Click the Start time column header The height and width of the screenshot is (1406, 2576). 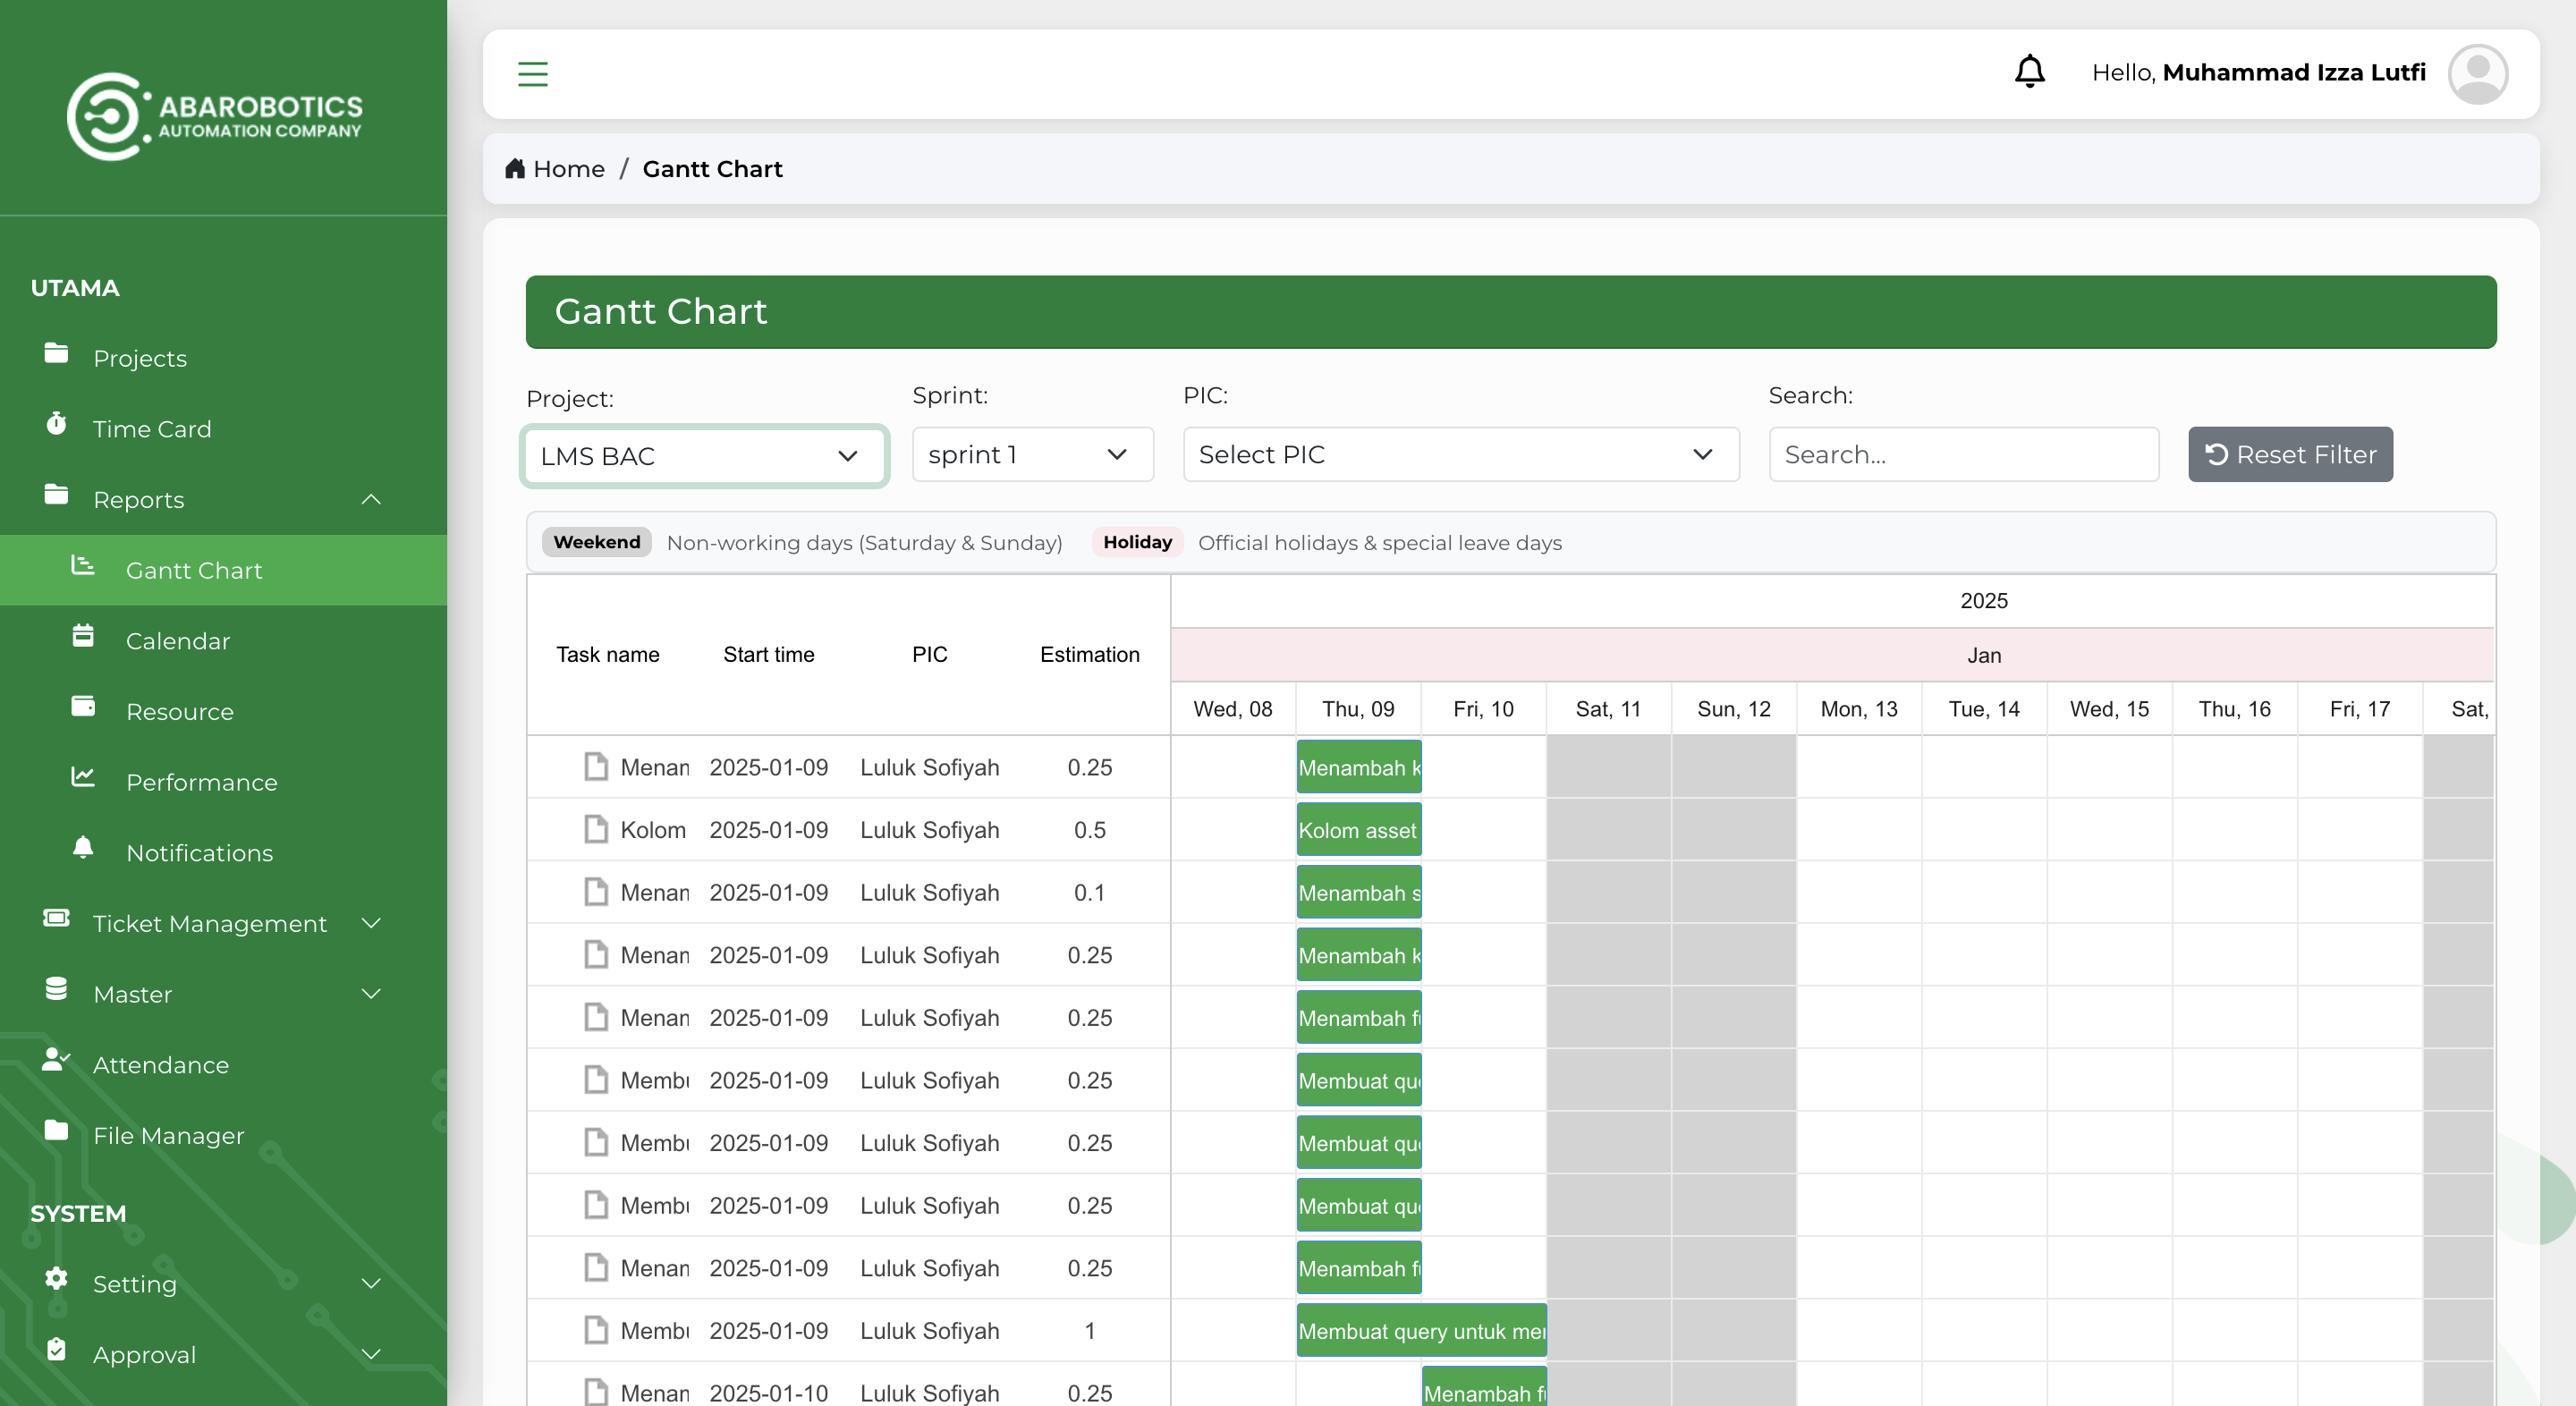[x=768, y=654]
